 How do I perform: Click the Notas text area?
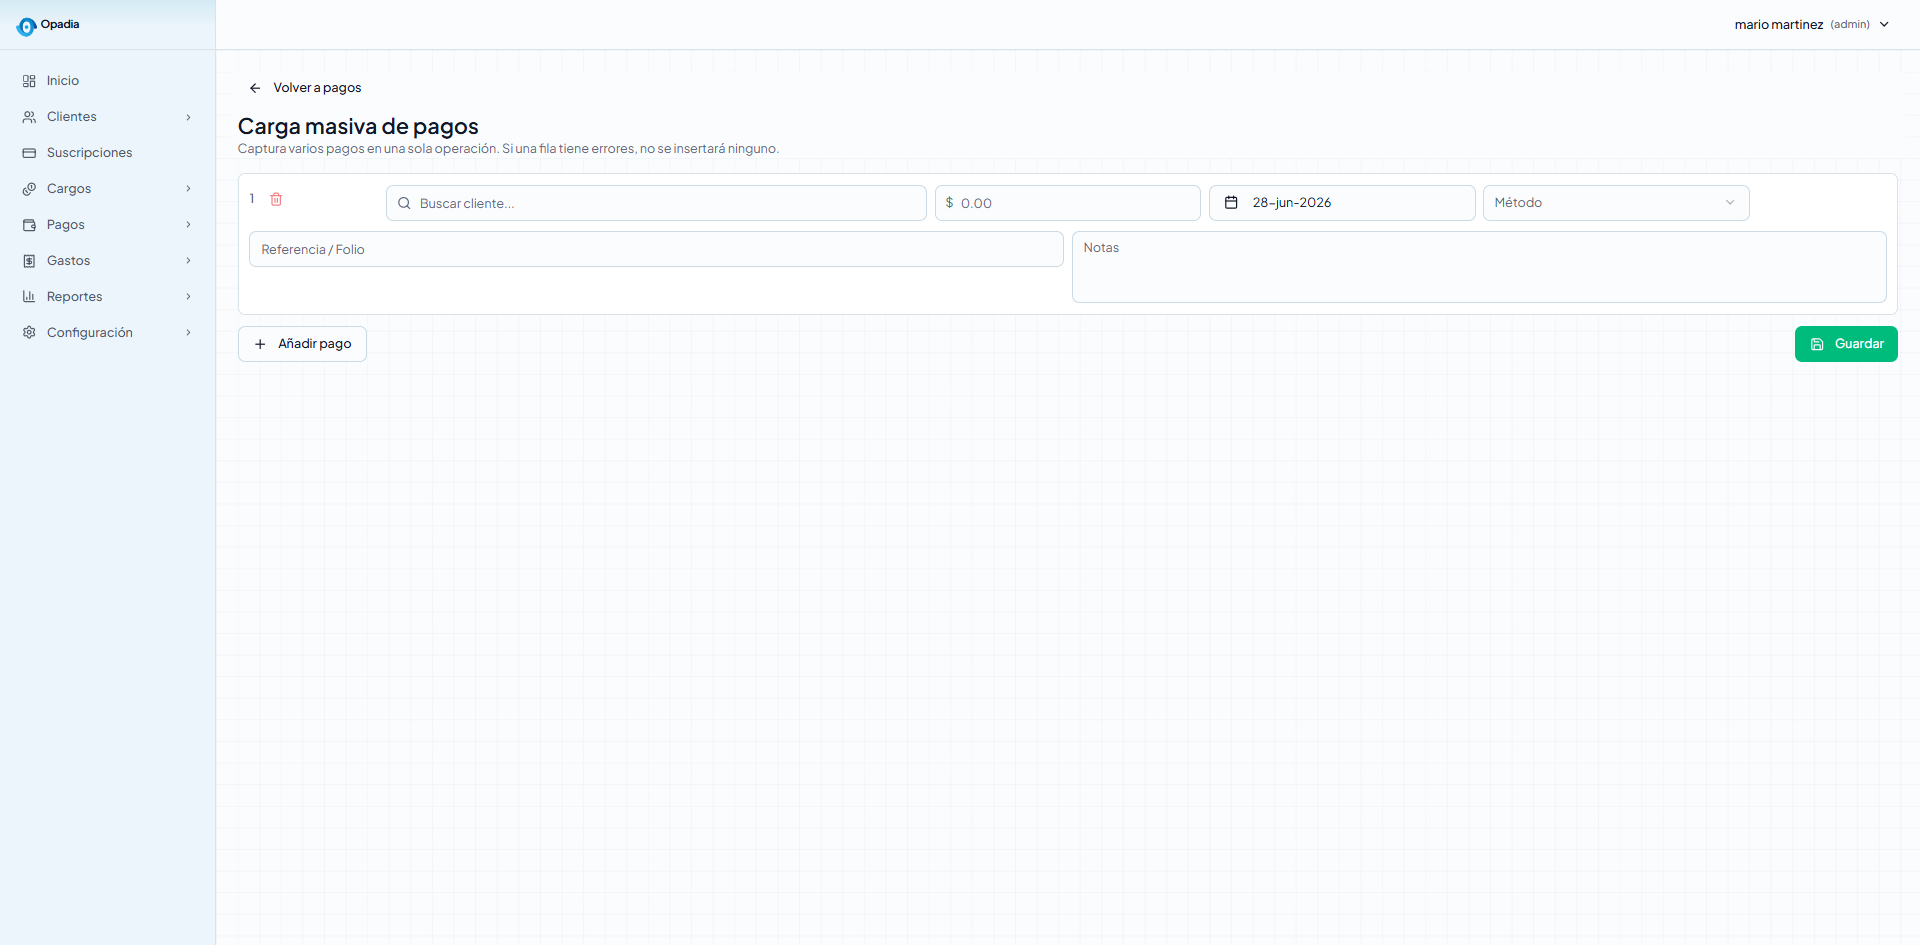coord(1479,267)
